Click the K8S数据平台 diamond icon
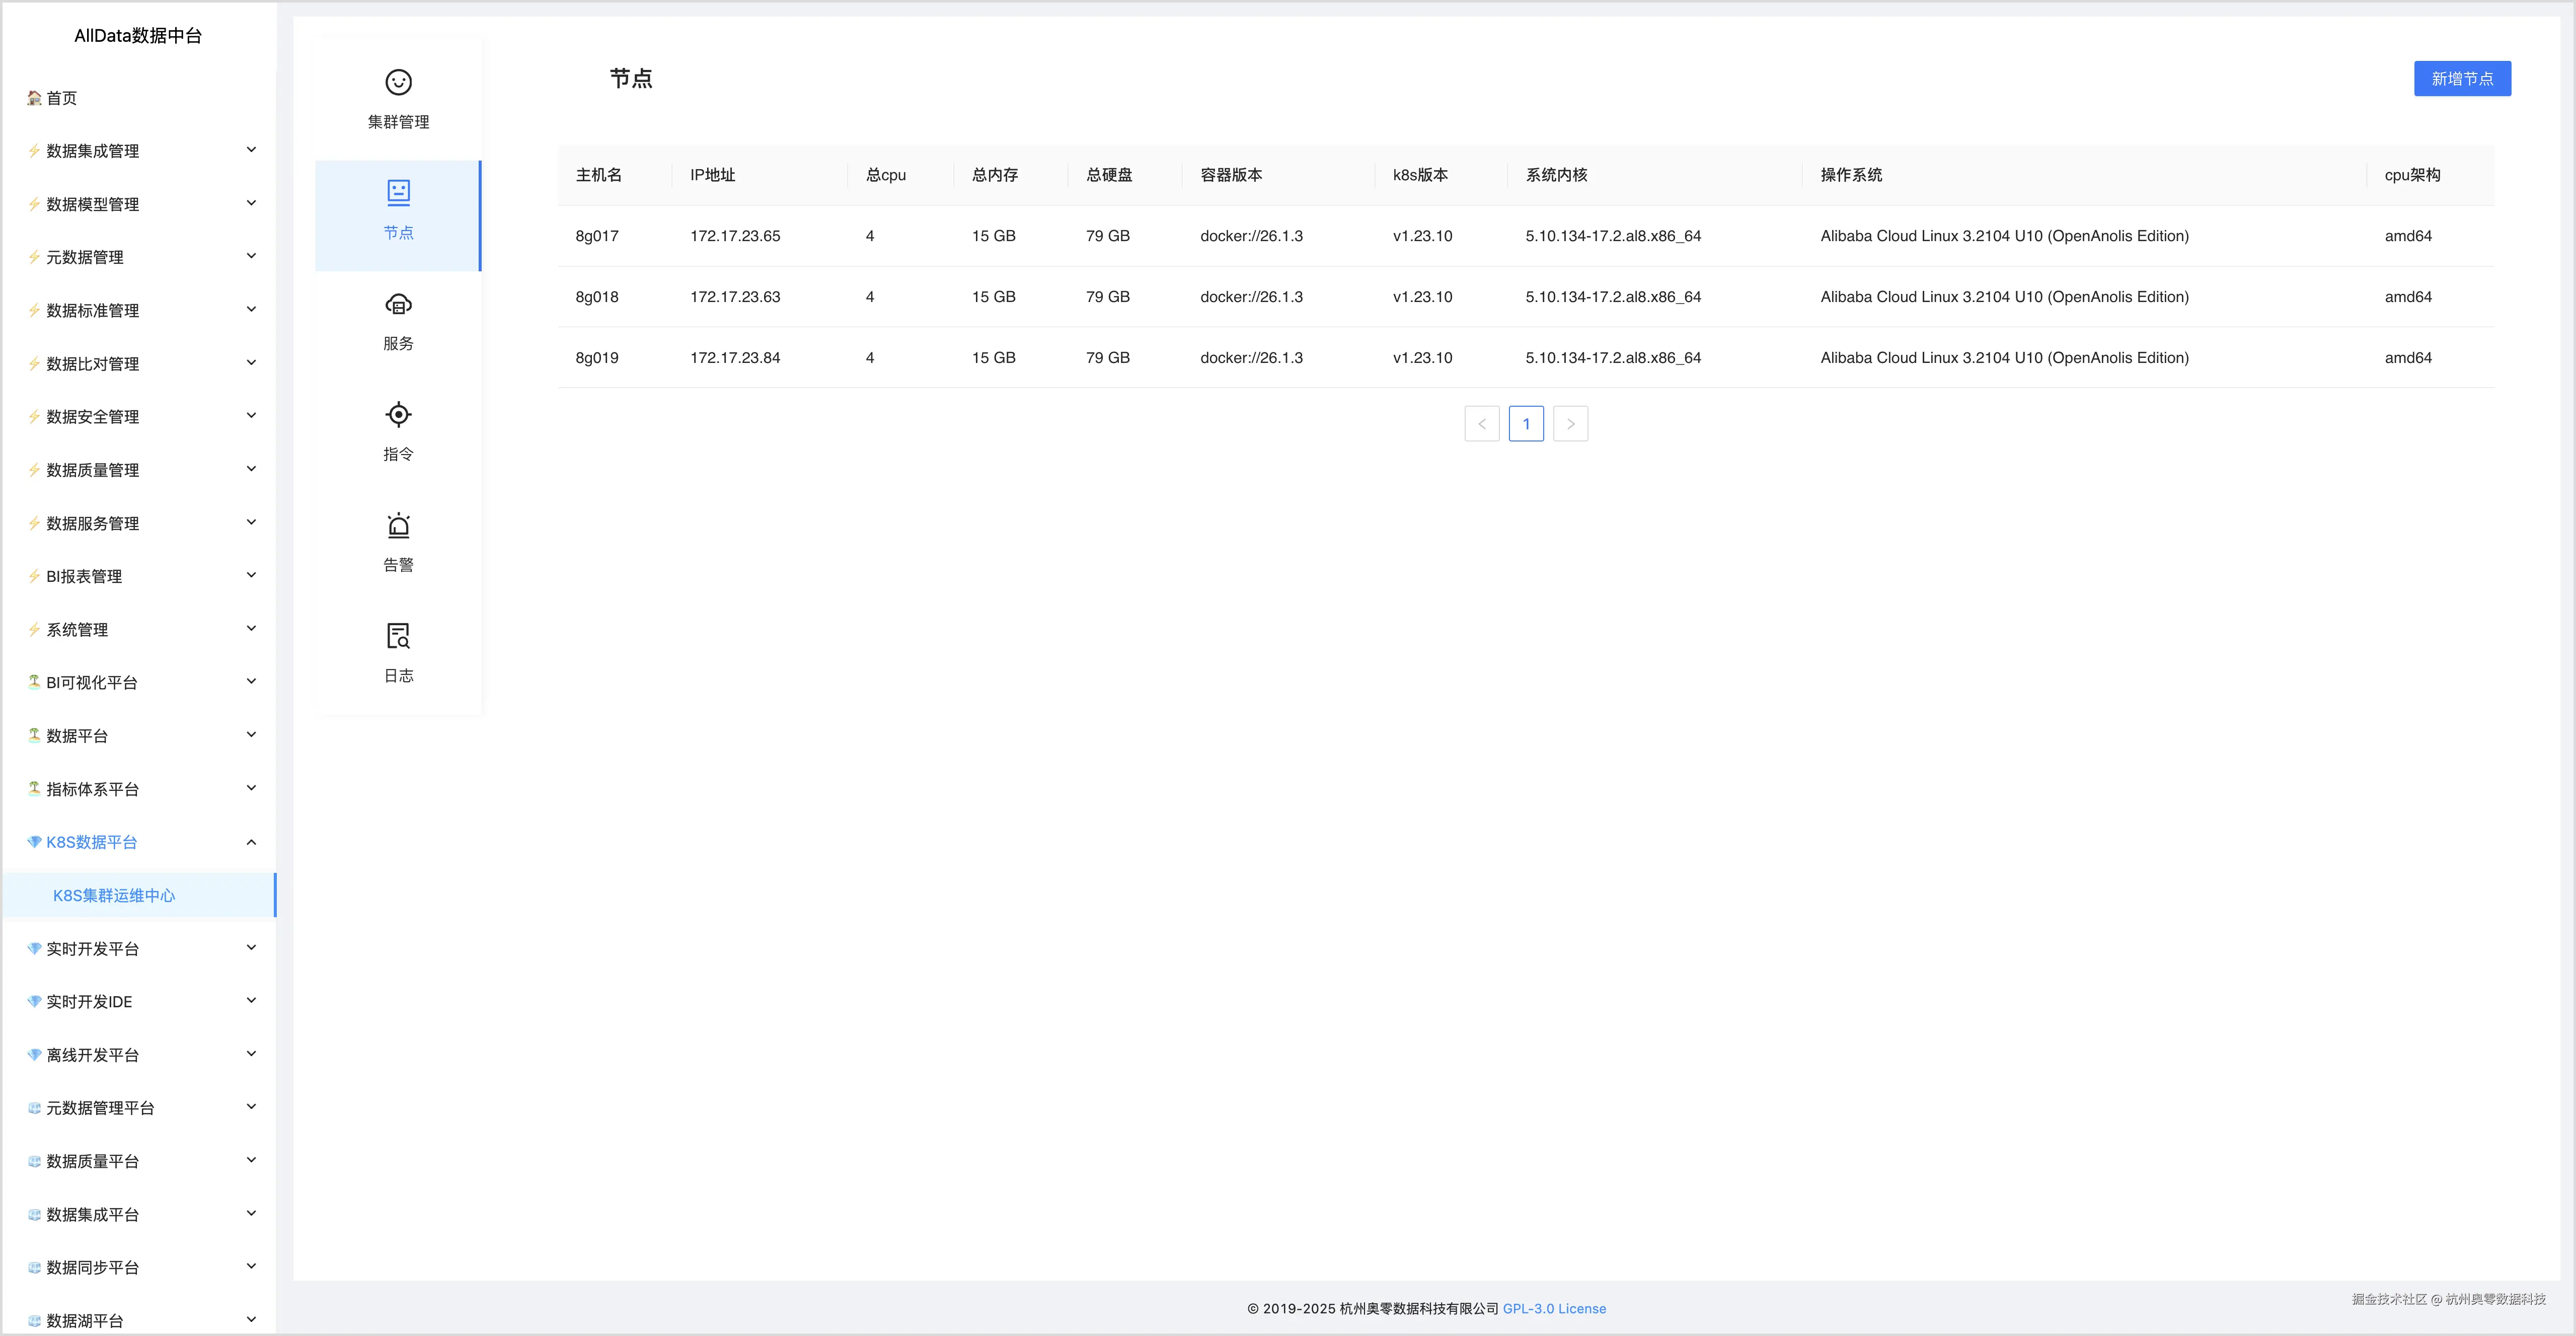 (x=34, y=842)
